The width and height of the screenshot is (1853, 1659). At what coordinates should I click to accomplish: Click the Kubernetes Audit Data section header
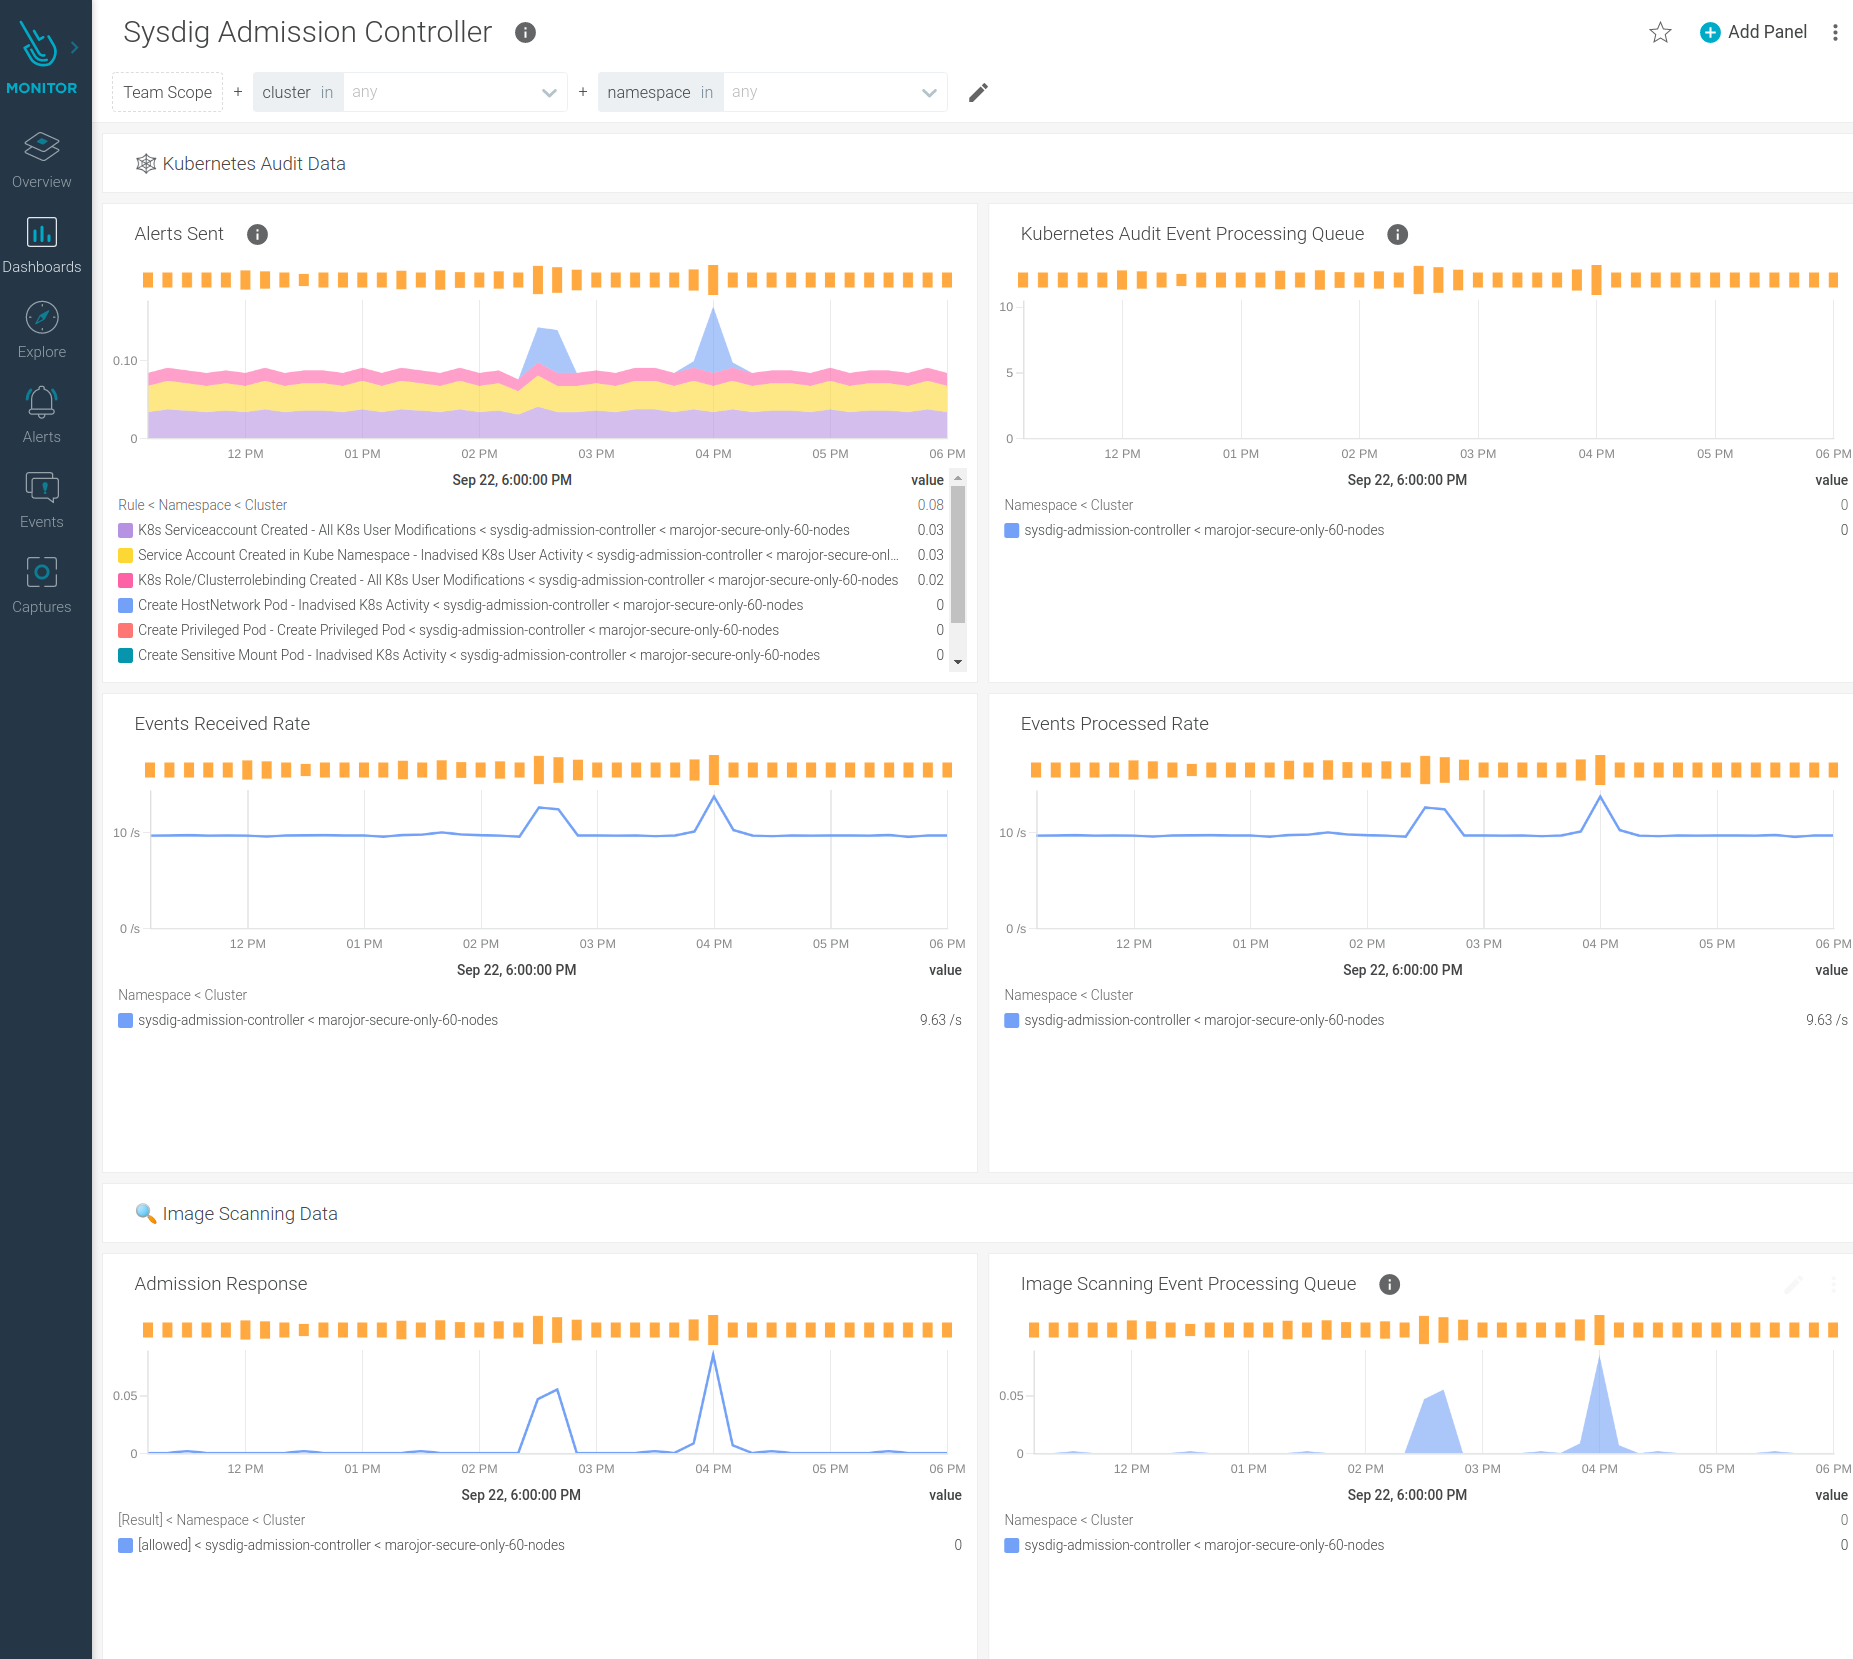tap(254, 164)
